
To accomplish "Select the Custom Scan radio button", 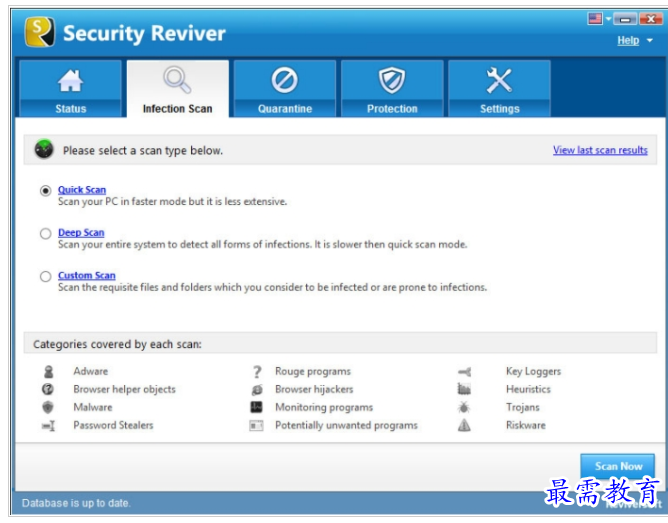I will [x=46, y=276].
